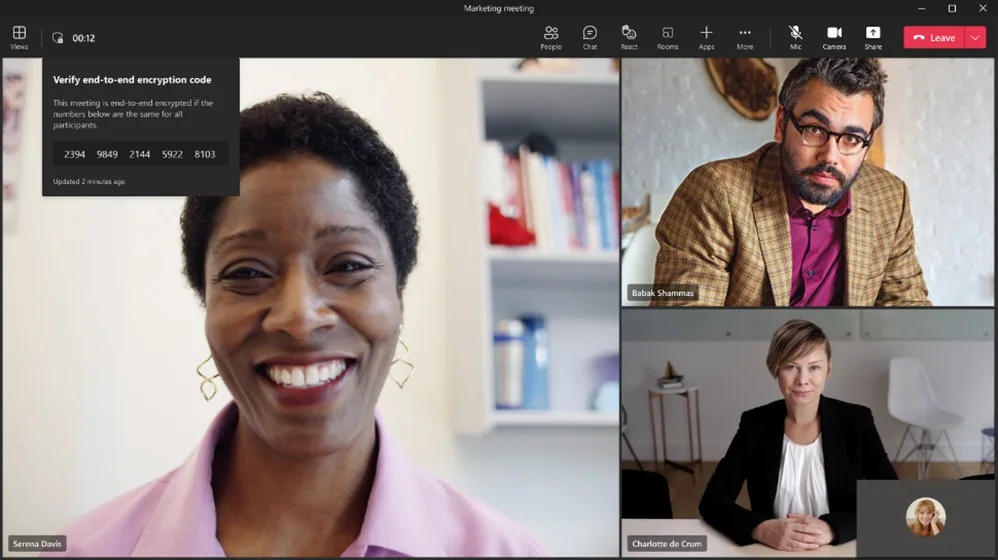Expand the Leave options dropdown arrow

(x=975, y=37)
